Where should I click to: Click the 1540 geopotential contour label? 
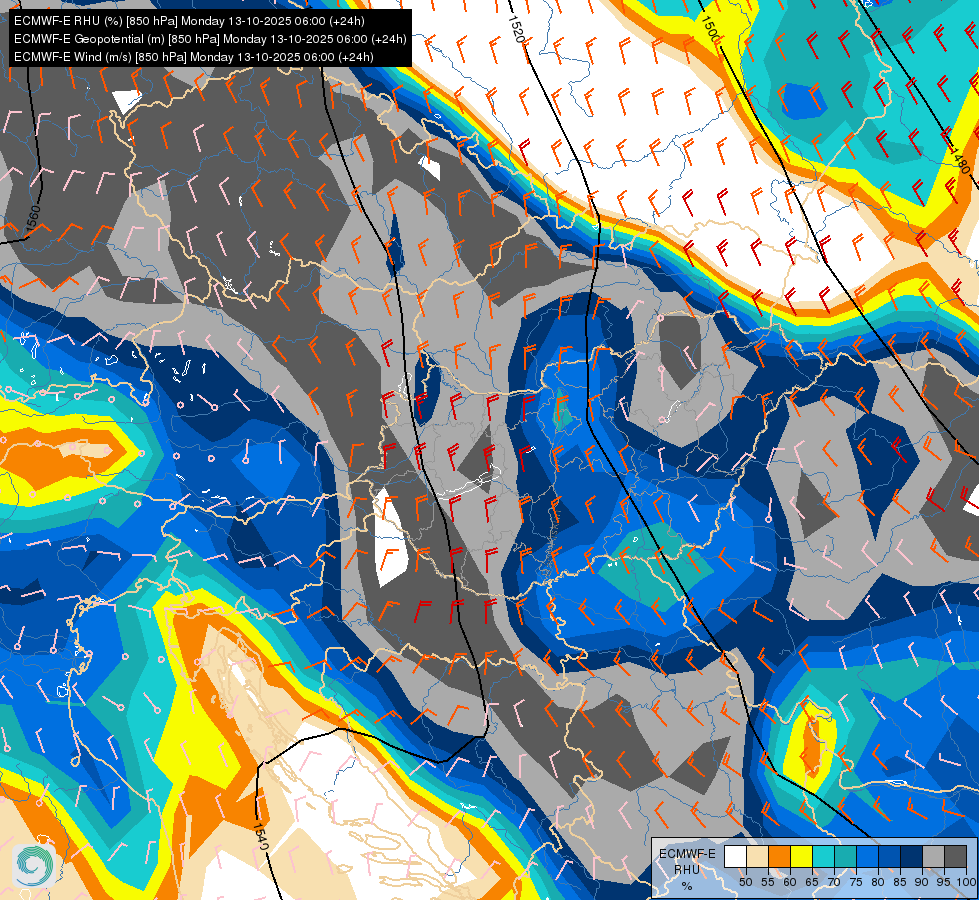pos(261,837)
